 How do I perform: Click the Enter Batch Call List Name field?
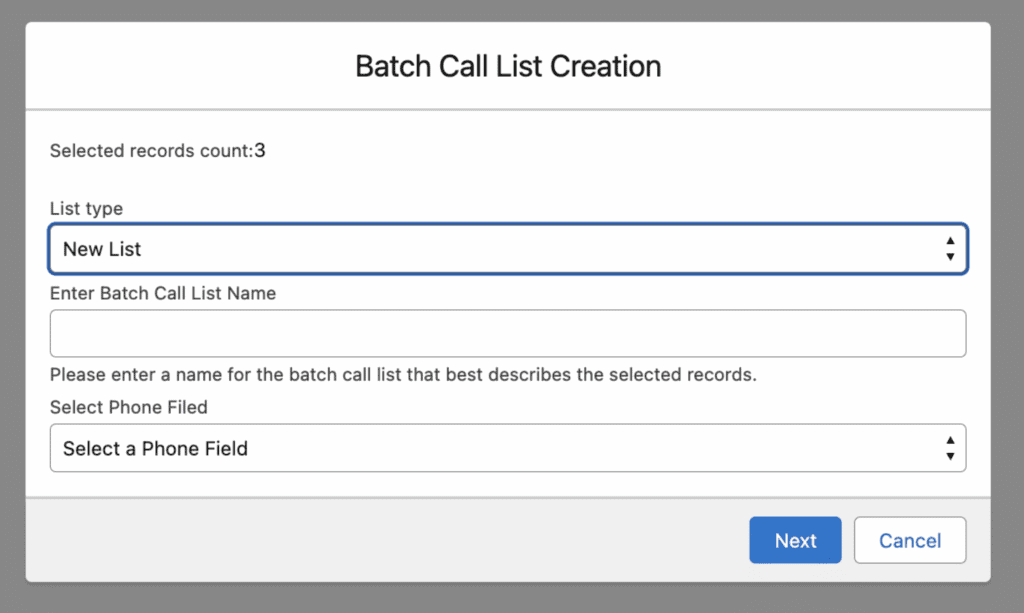pyautogui.click(x=508, y=333)
